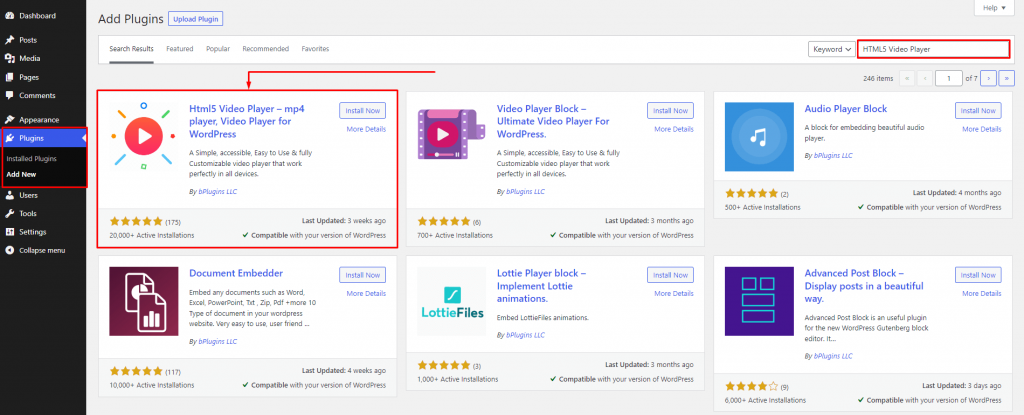Open More Details for Advanced Post Block
Image resolution: width=1024 pixels, height=415 pixels.
982,293
